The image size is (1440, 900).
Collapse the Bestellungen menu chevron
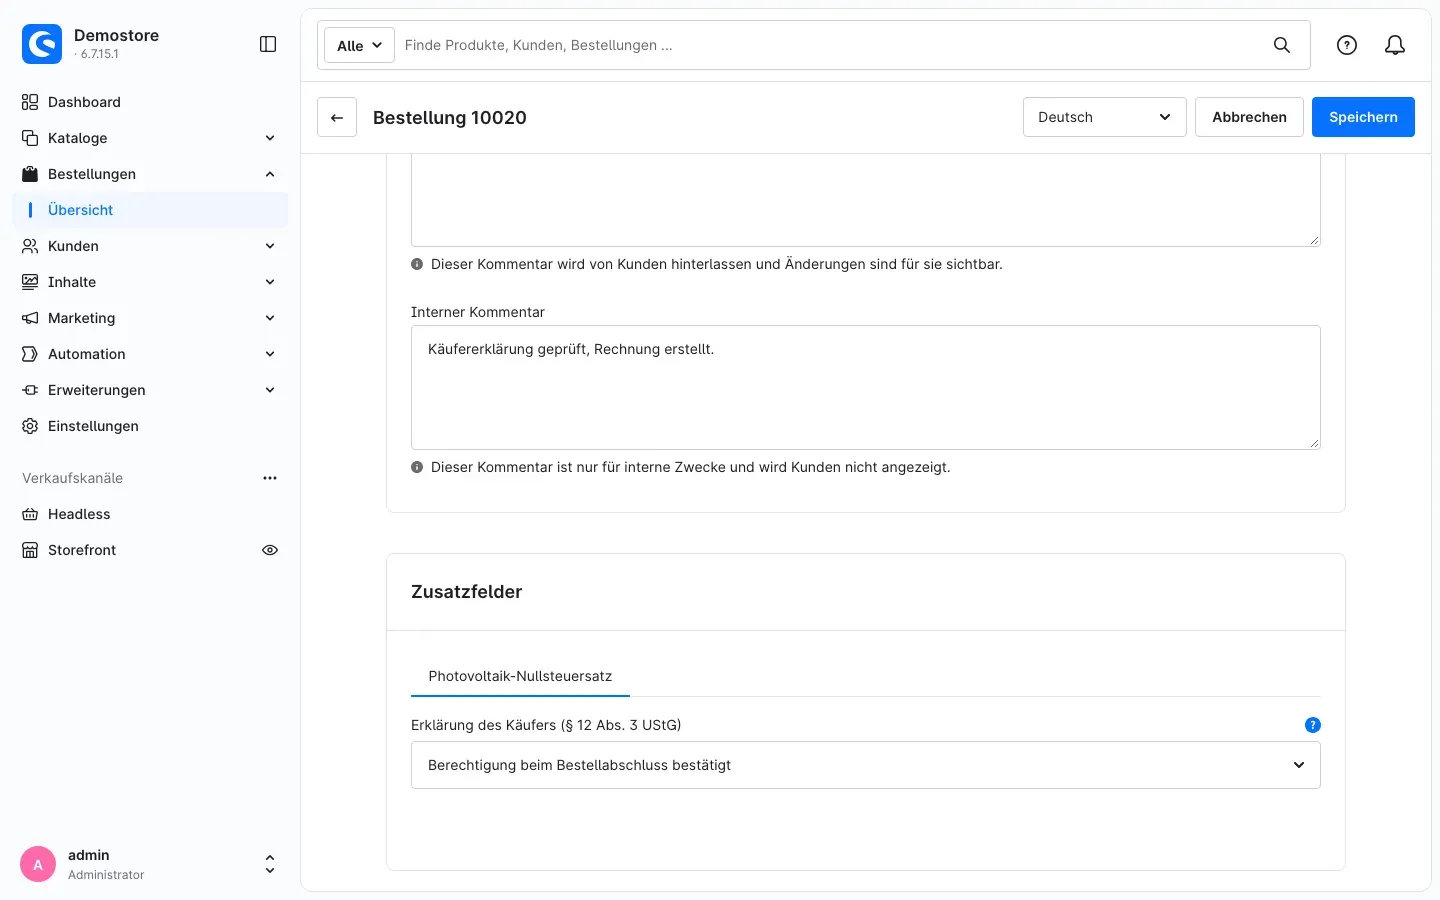(x=270, y=174)
